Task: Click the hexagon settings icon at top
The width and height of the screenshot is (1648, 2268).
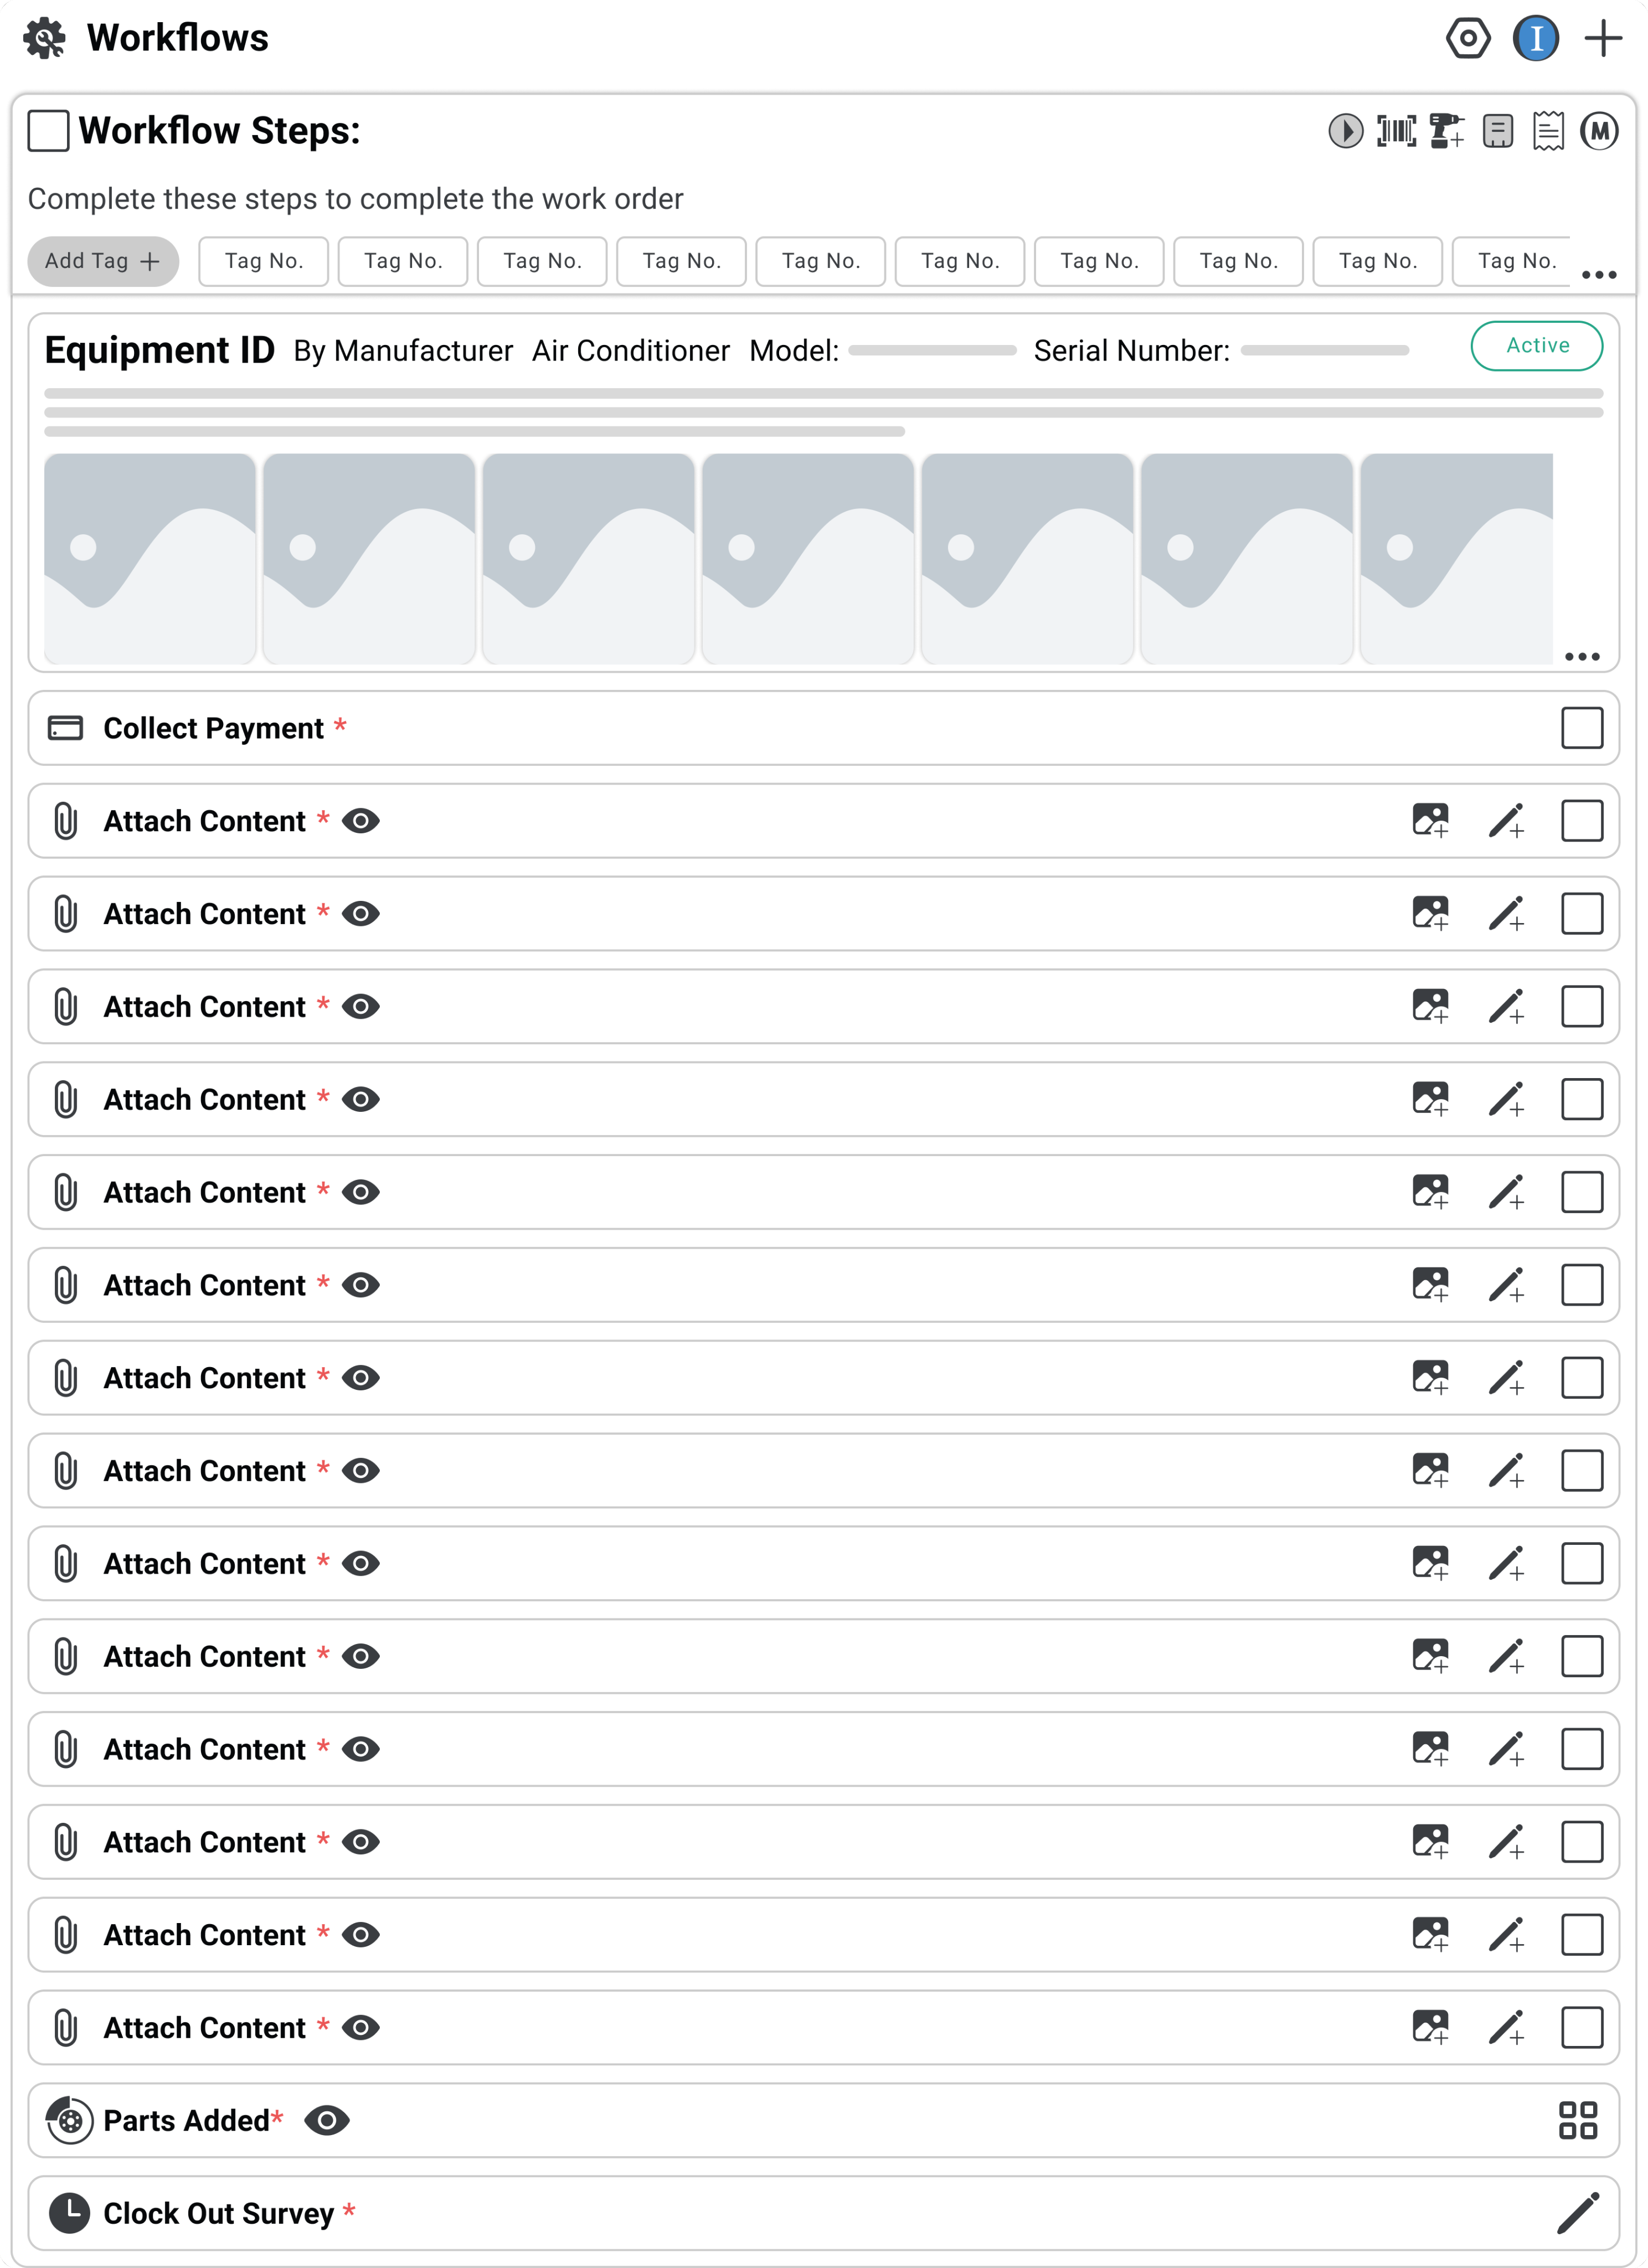Action: [1468, 39]
